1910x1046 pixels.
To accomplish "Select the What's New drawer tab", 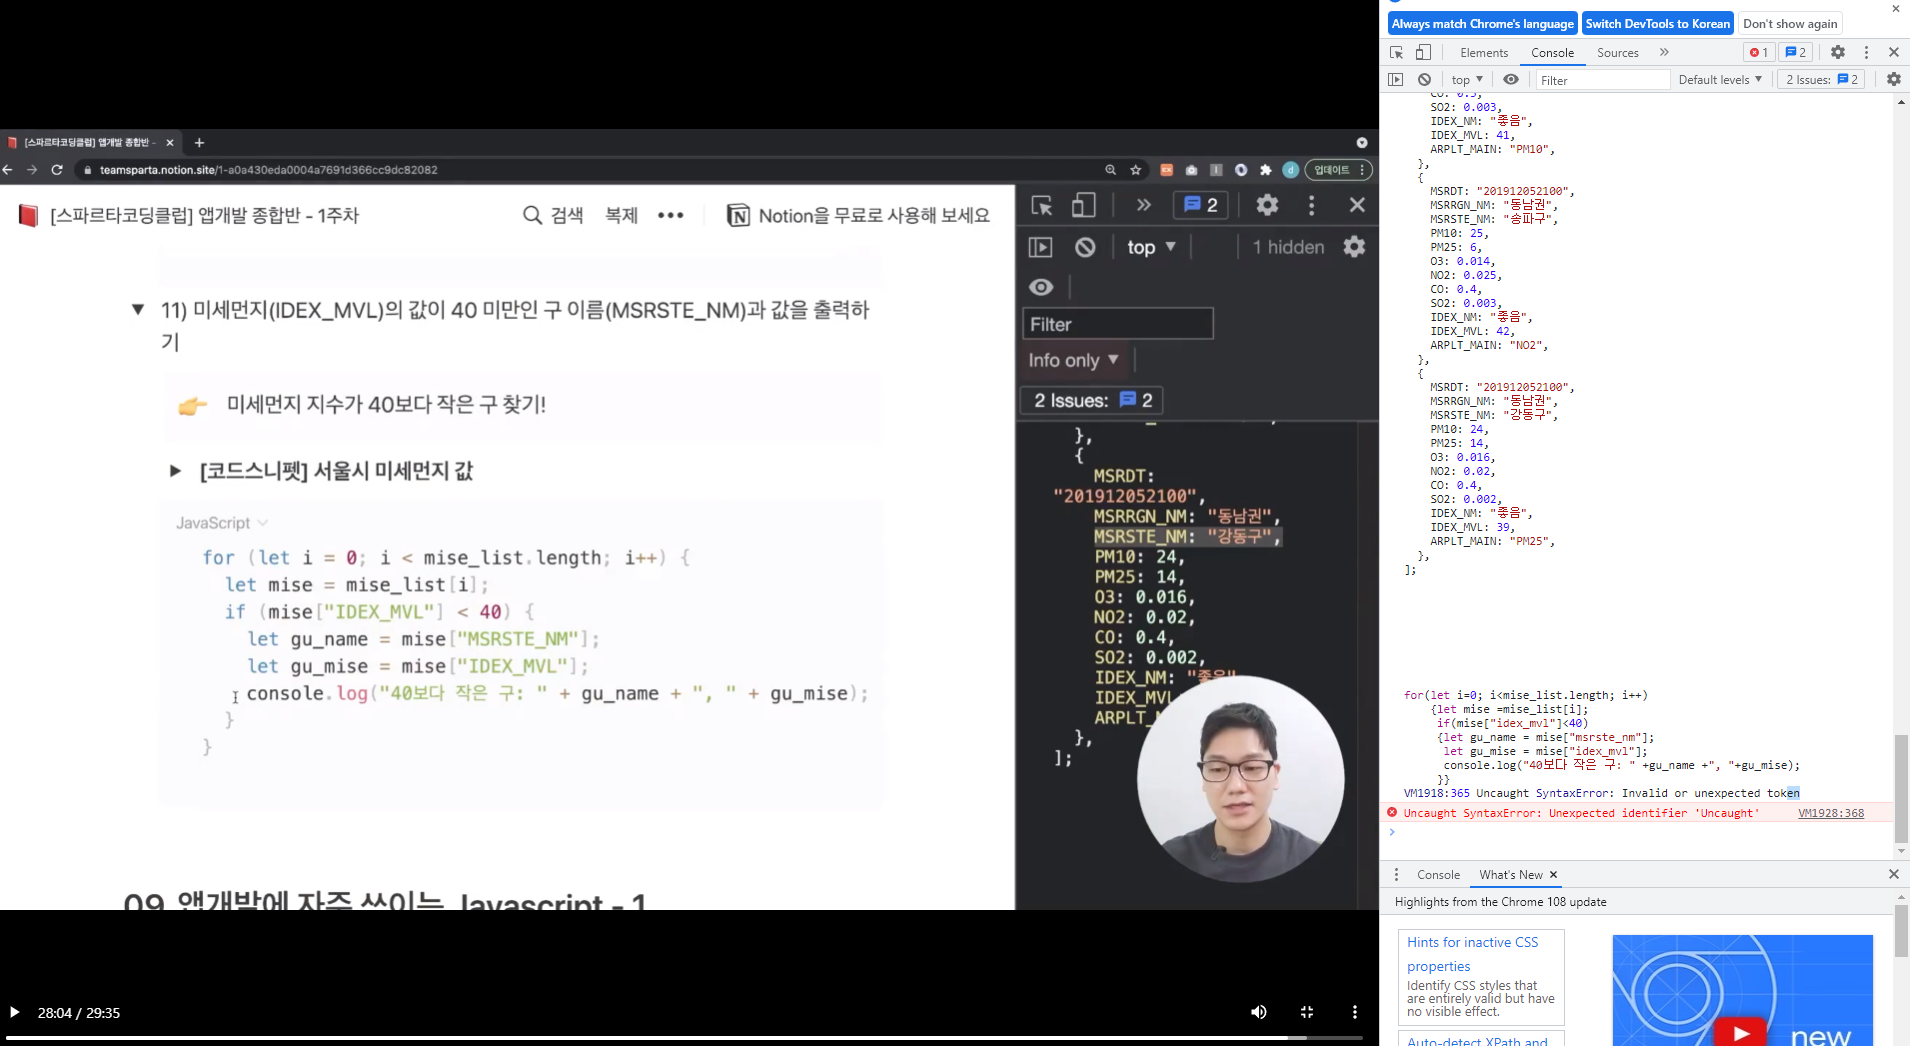I will pyautogui.click(x=1511, y=875).
